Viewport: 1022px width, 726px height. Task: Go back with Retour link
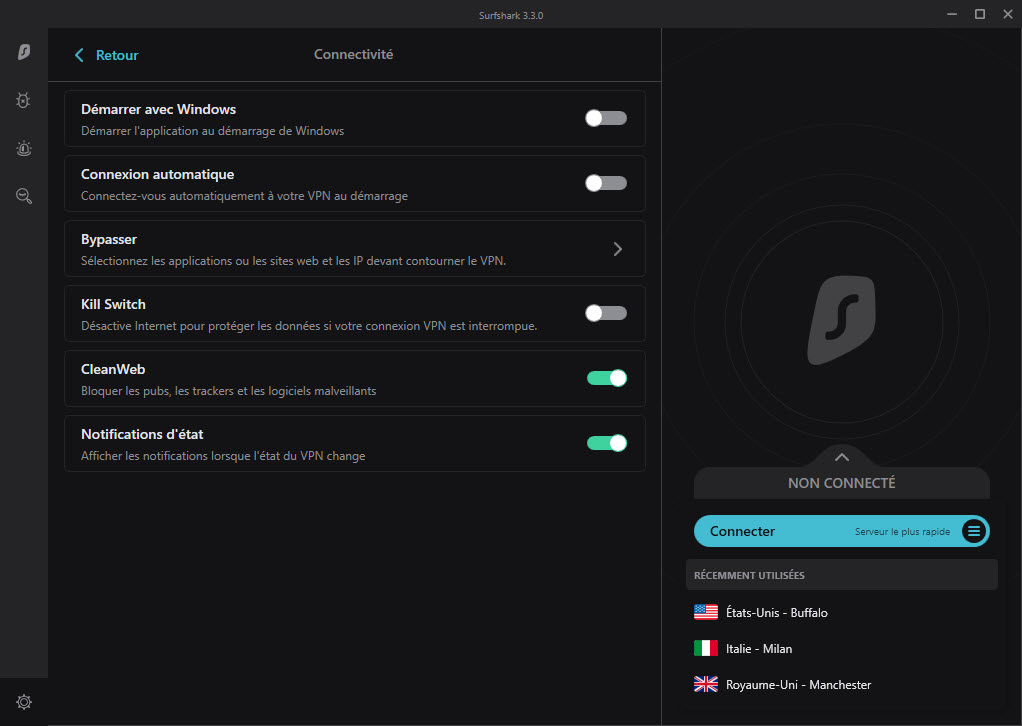pyautogui.click(x=117, y=55)
